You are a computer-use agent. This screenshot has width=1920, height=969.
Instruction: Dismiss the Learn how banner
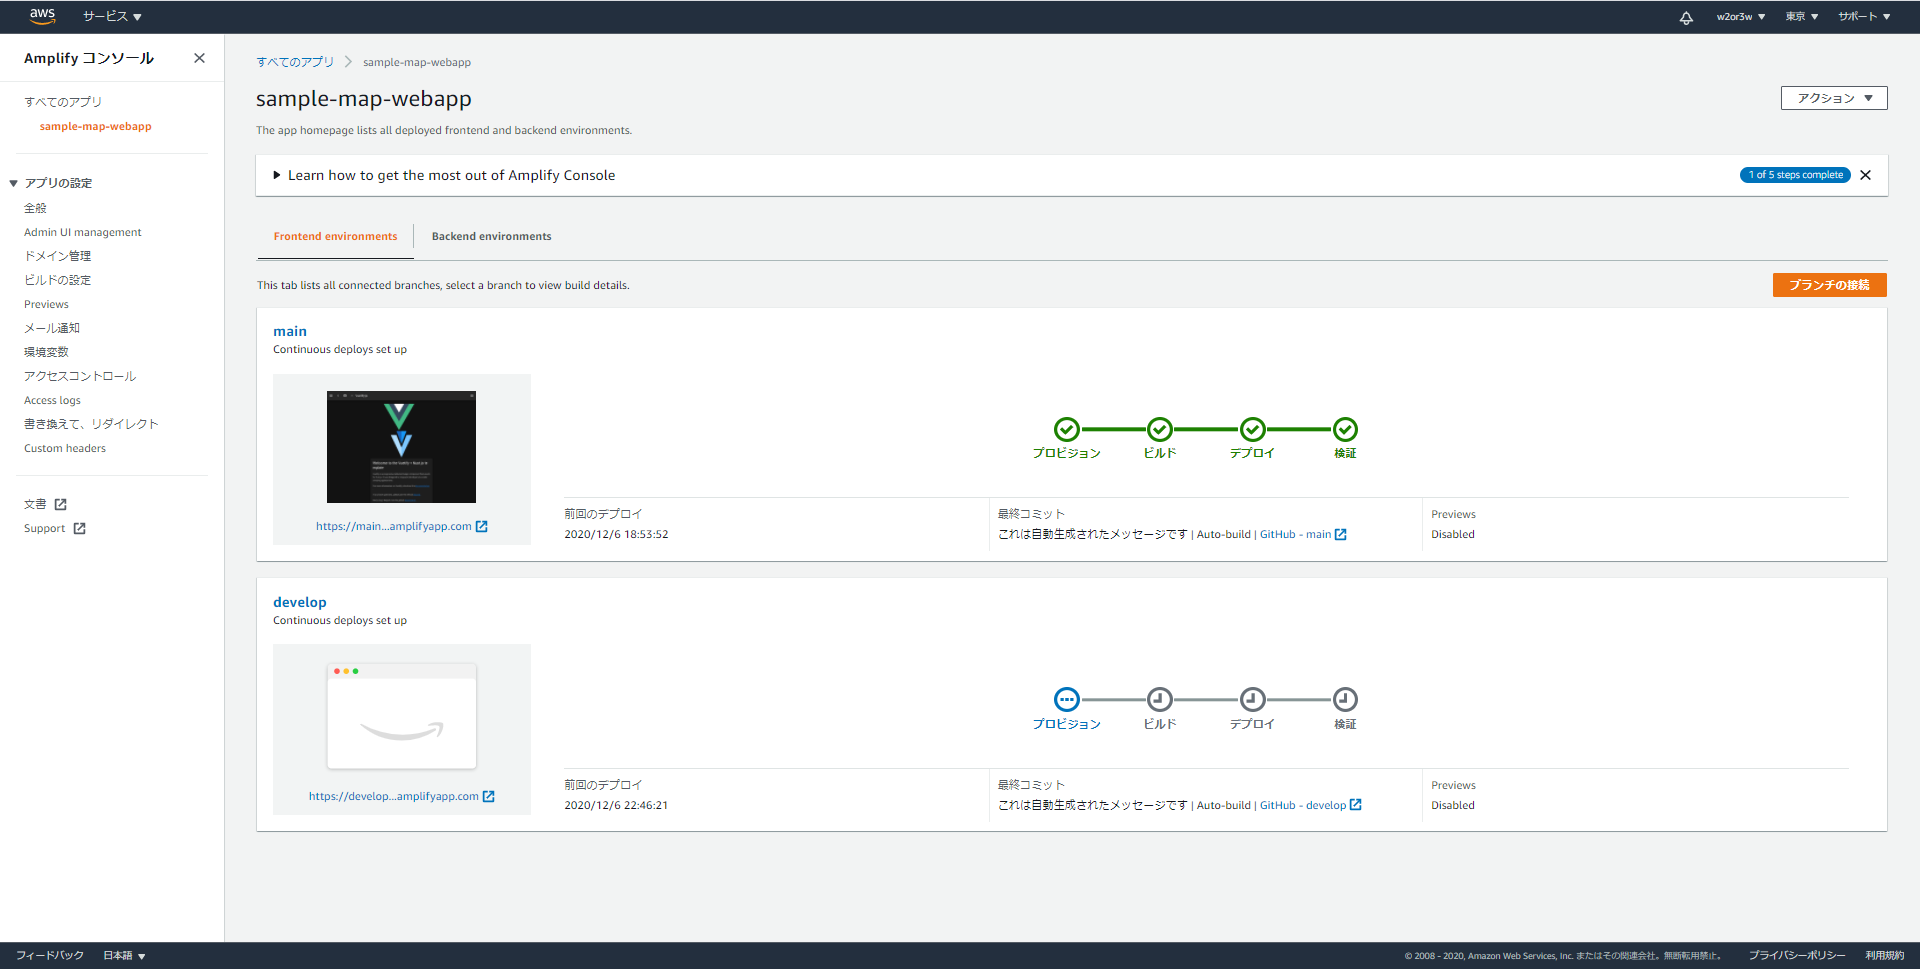(x=1865, y=175)
